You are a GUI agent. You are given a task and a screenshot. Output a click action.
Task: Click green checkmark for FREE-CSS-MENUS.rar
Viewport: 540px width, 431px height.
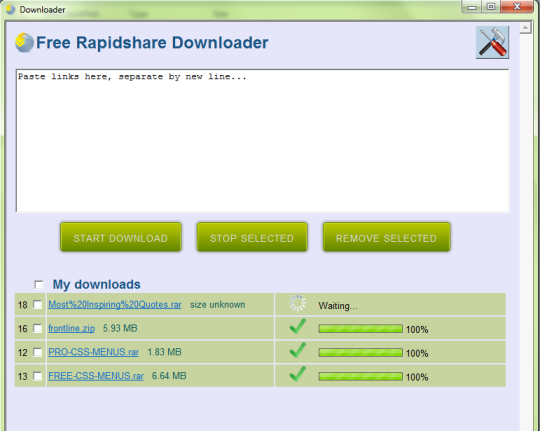tap(298, 374)
